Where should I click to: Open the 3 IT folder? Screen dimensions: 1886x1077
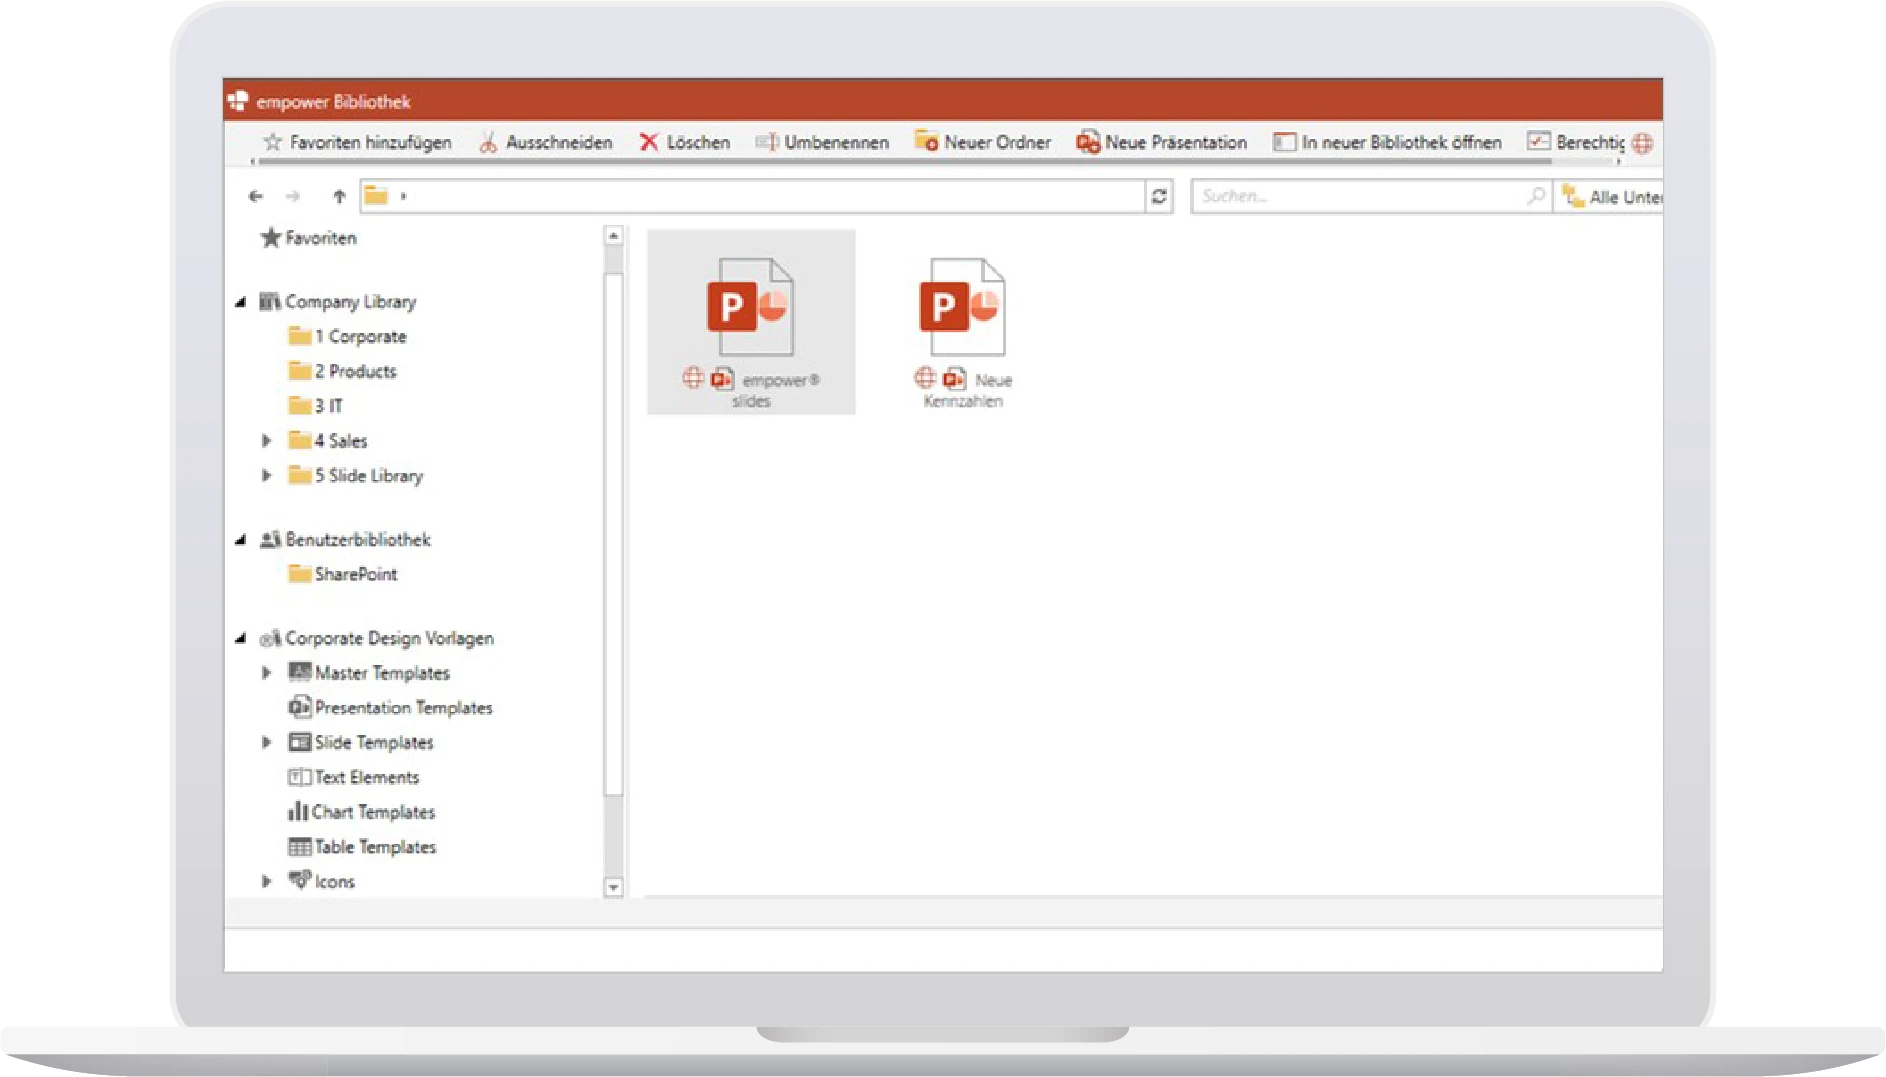click(315, 406)
